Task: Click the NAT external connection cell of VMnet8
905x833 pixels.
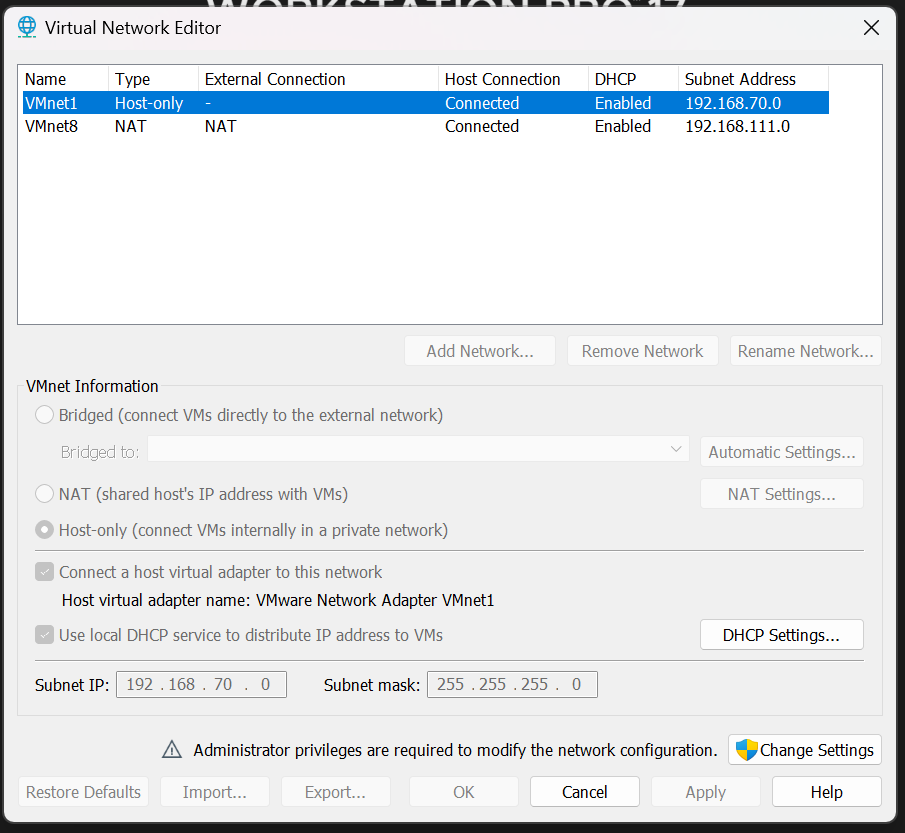Action: pos(220,126)
